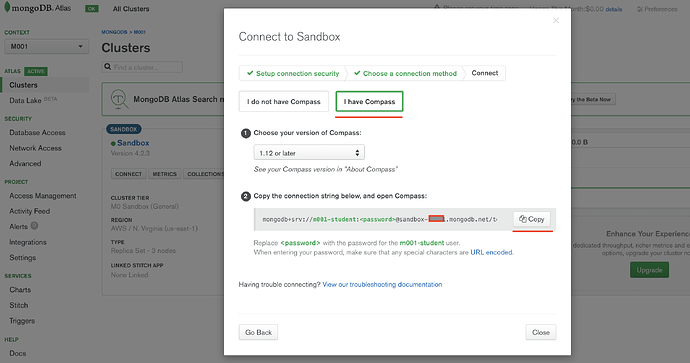Open Integrations in the sidebar
Image resolution: width=690 pixels, height=363 pixels.
28,242
